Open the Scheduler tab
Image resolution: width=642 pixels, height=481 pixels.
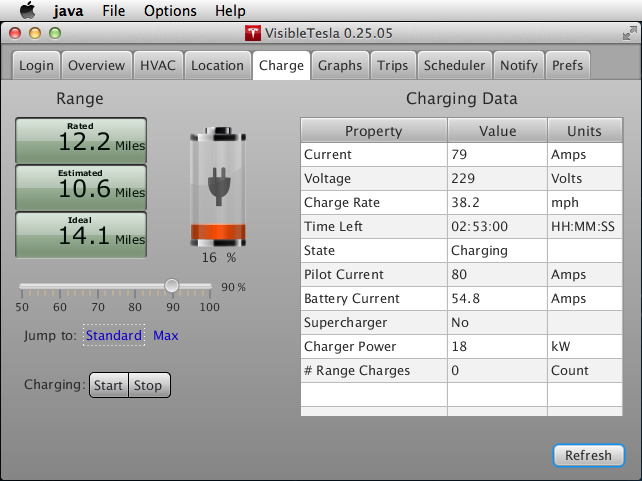point(454,65)
